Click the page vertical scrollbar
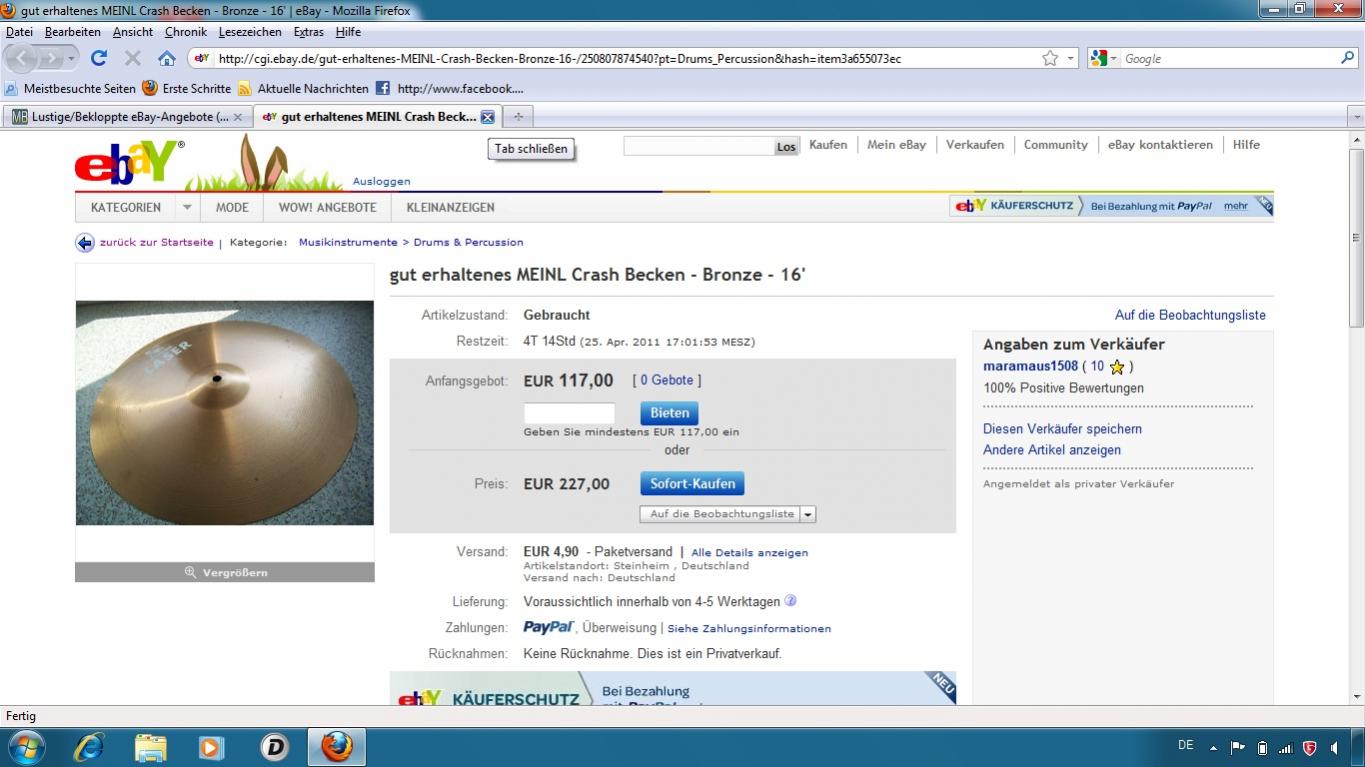 1357,419
